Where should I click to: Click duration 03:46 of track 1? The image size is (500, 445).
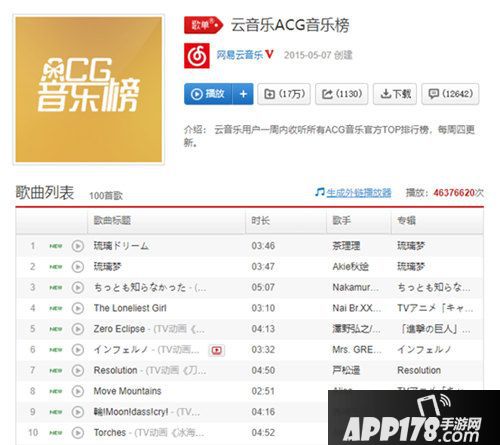click(263, 246)
